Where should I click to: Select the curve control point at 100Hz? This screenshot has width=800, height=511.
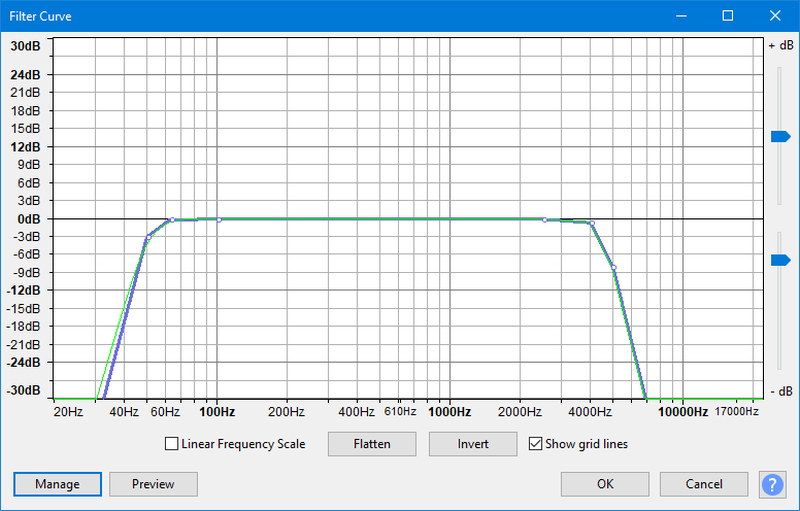[x=219, y=220]
